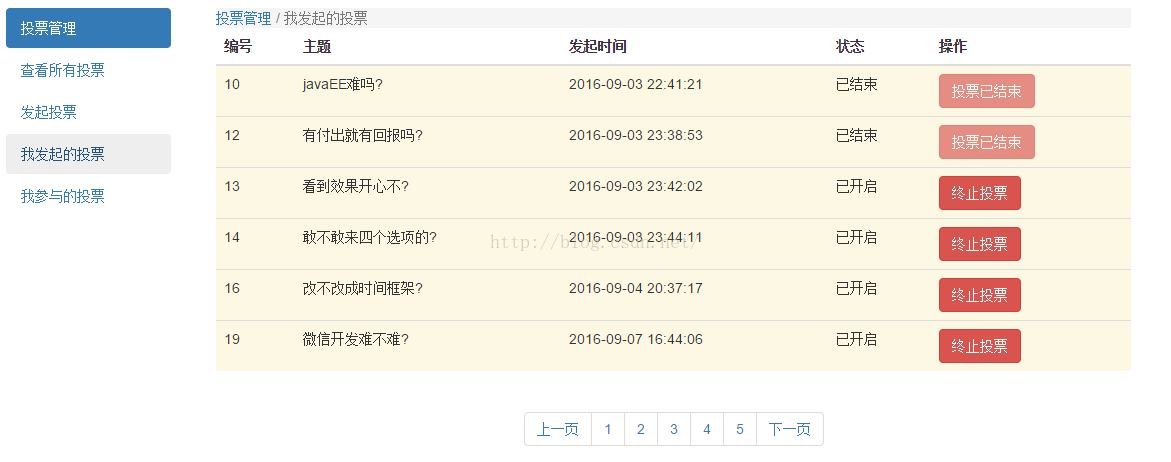This screenshot has height=462, width=1171.
Task: Click number 10 in 编号 column
Action: 232,84
